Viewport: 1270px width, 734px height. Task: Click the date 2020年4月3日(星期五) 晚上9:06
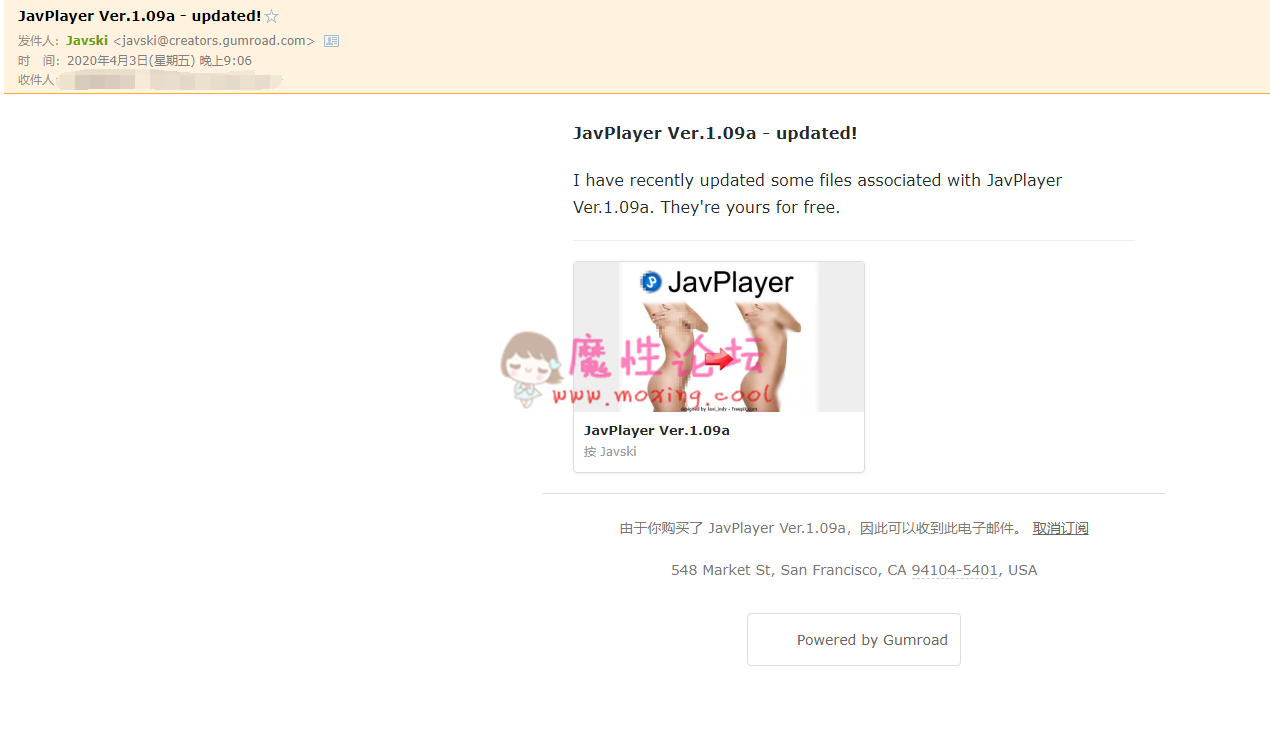tap(159, 61)
